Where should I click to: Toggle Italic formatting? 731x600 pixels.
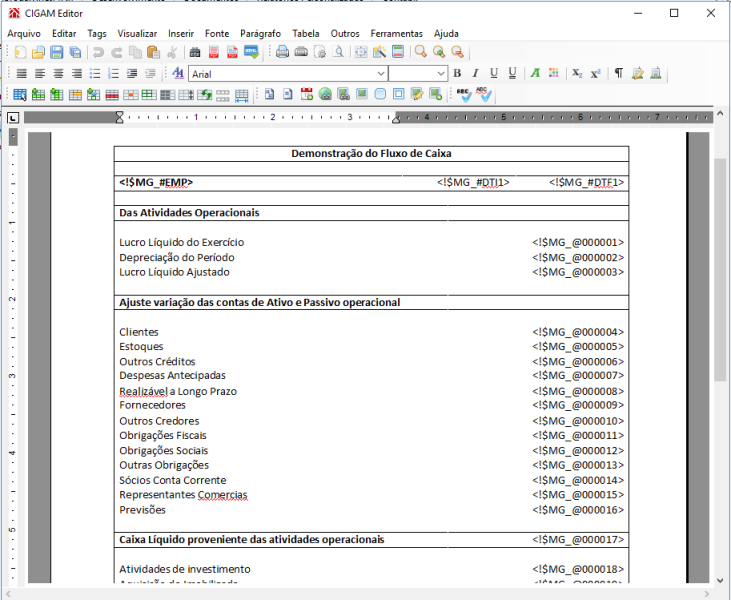coord(476,74)
